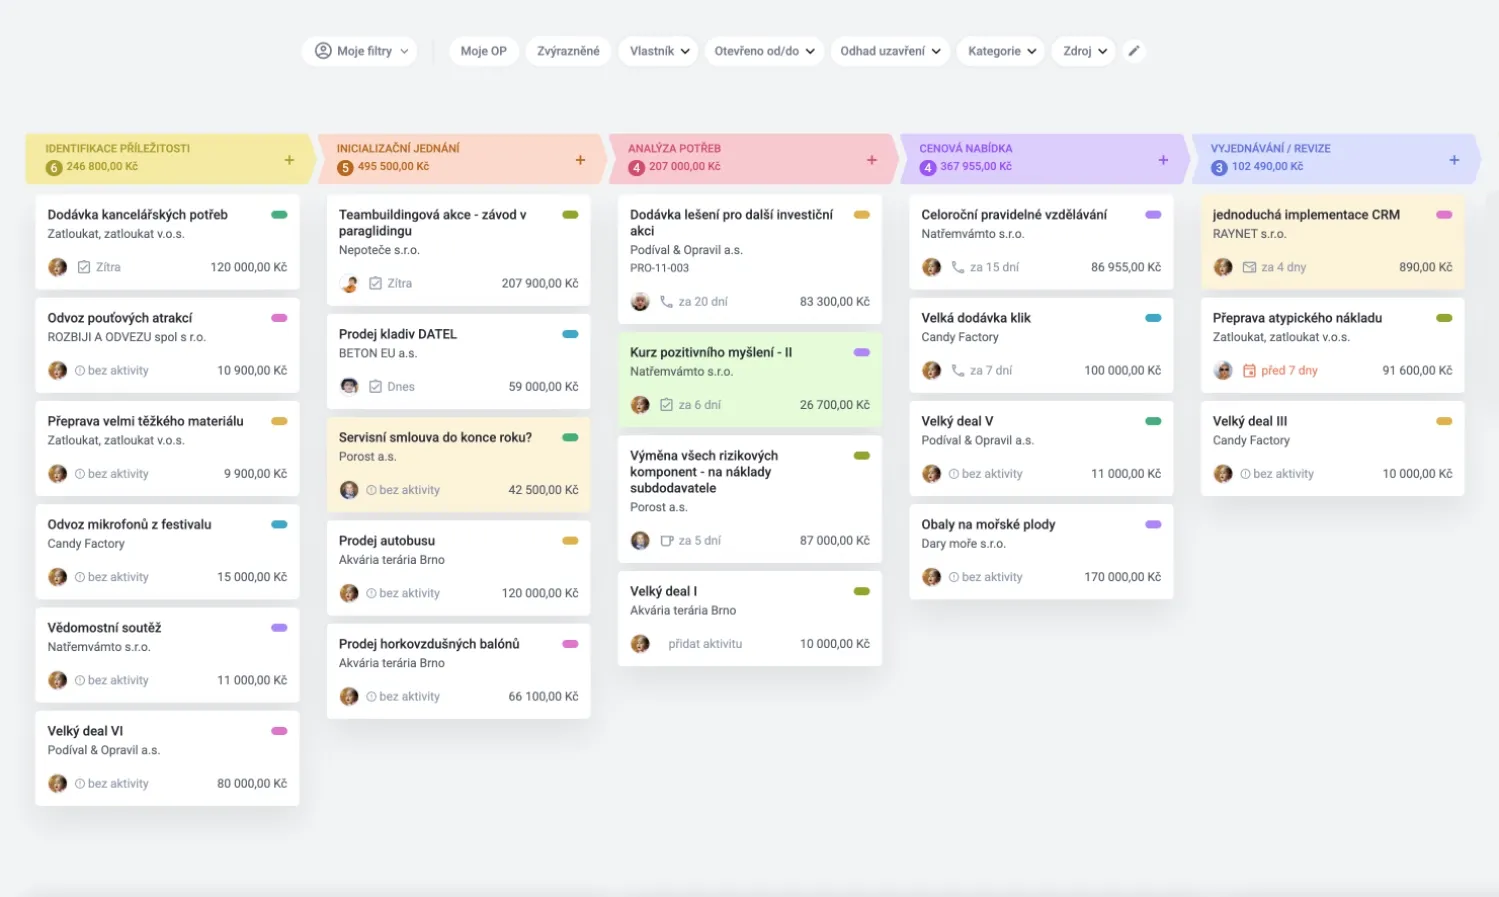The image size is (1499, 897).
Task: Select the Zvýrazněné filter
Action: click(568, 51)
